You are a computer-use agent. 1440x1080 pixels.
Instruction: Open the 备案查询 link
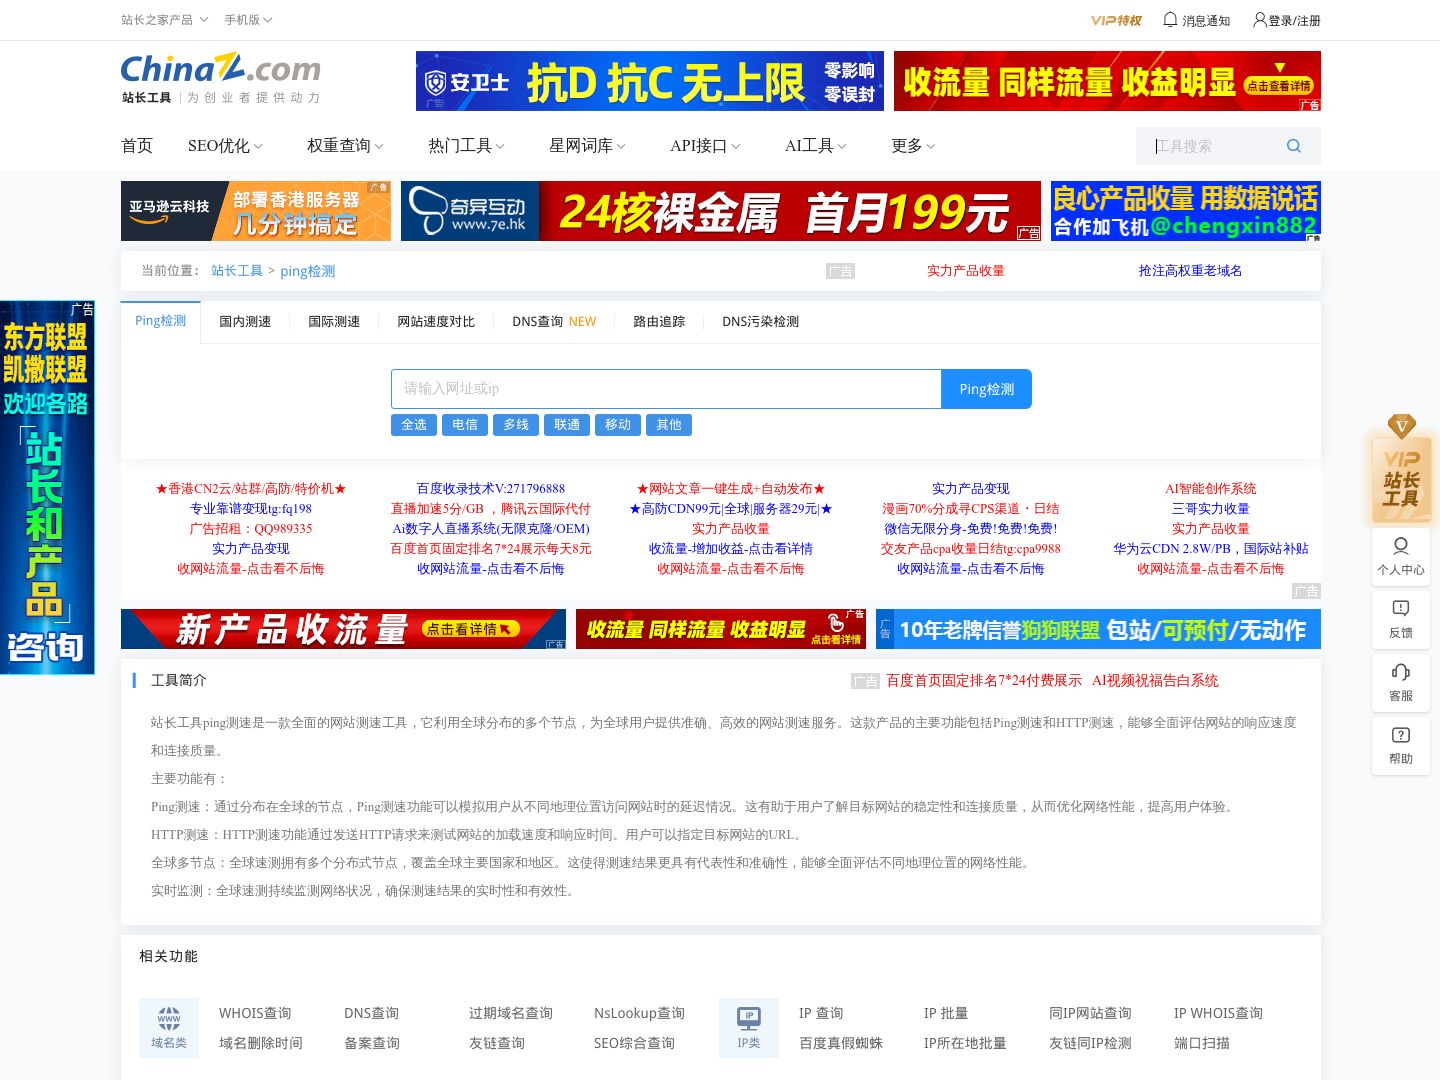pyautogui.click(x=372, y=1043)
